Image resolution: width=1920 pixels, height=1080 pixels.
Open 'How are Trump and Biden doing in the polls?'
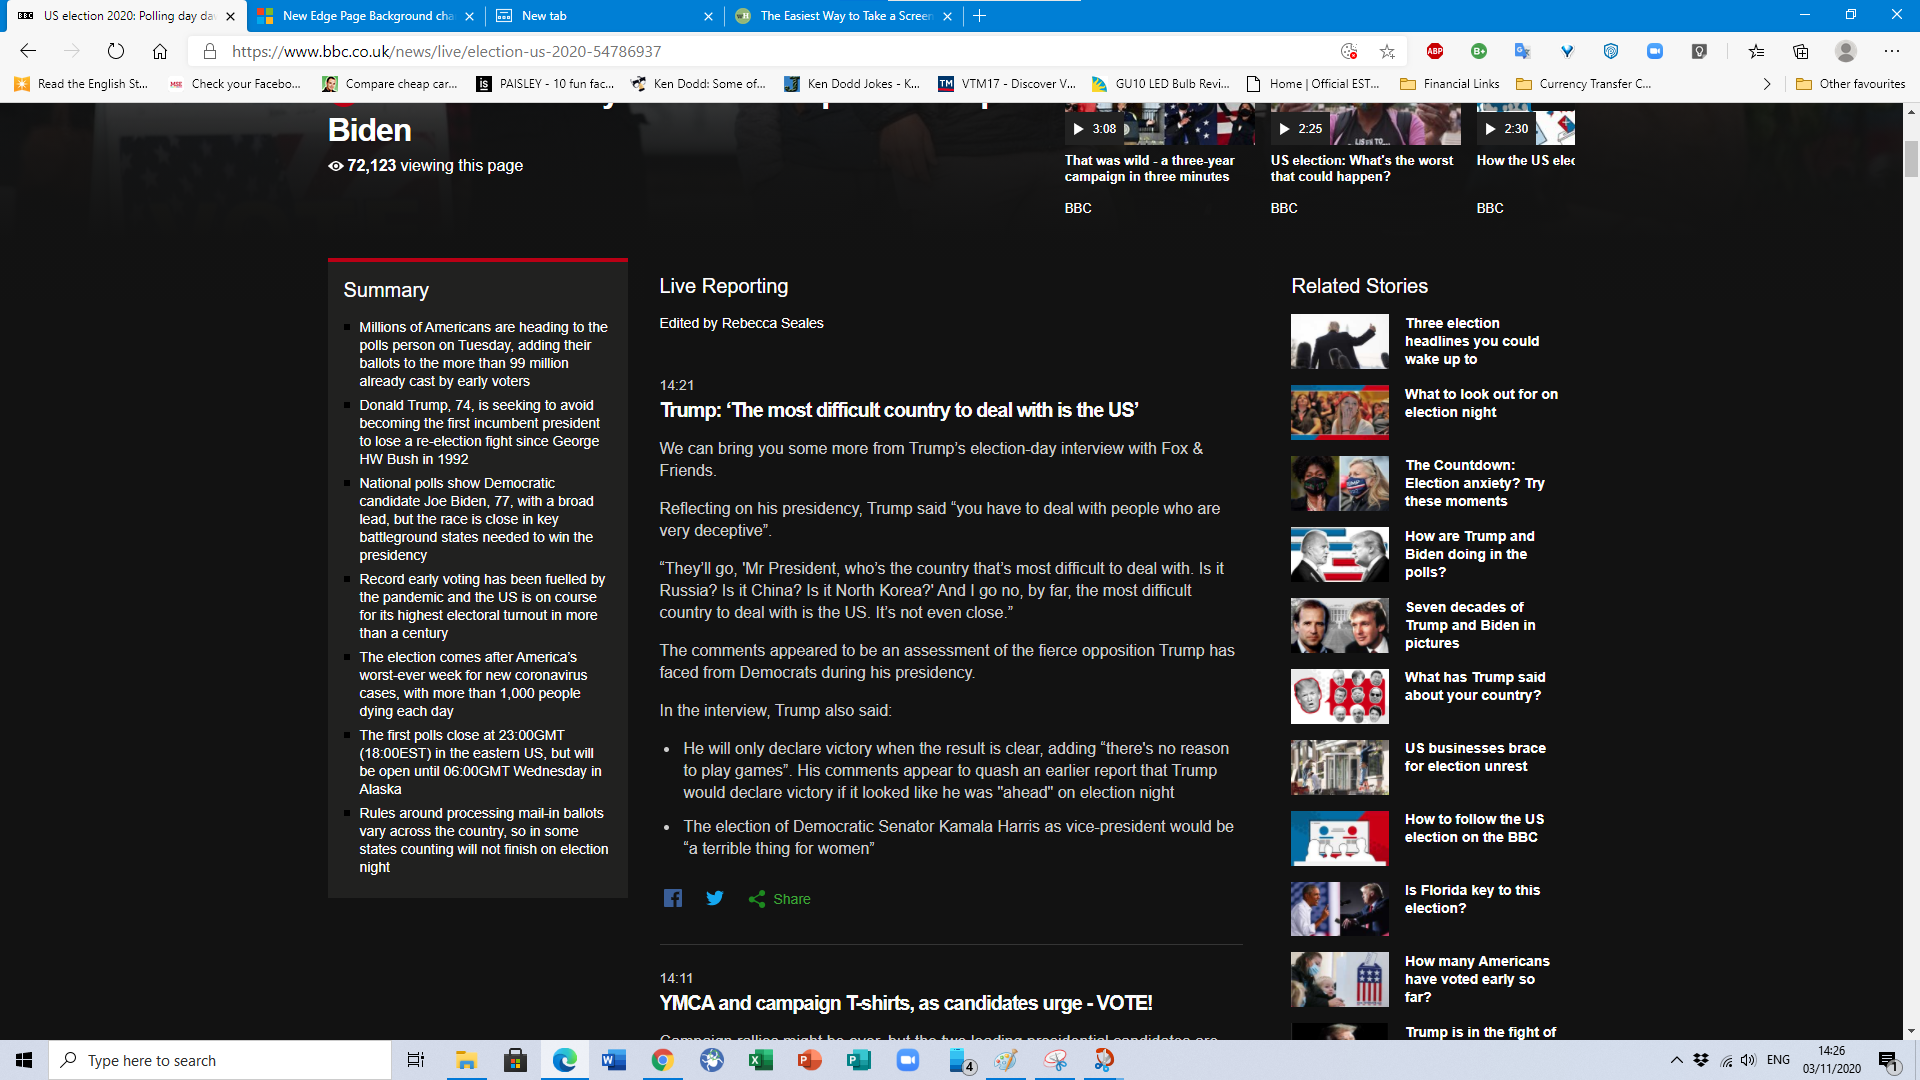pyautogui.click(x=1469, y=554)
